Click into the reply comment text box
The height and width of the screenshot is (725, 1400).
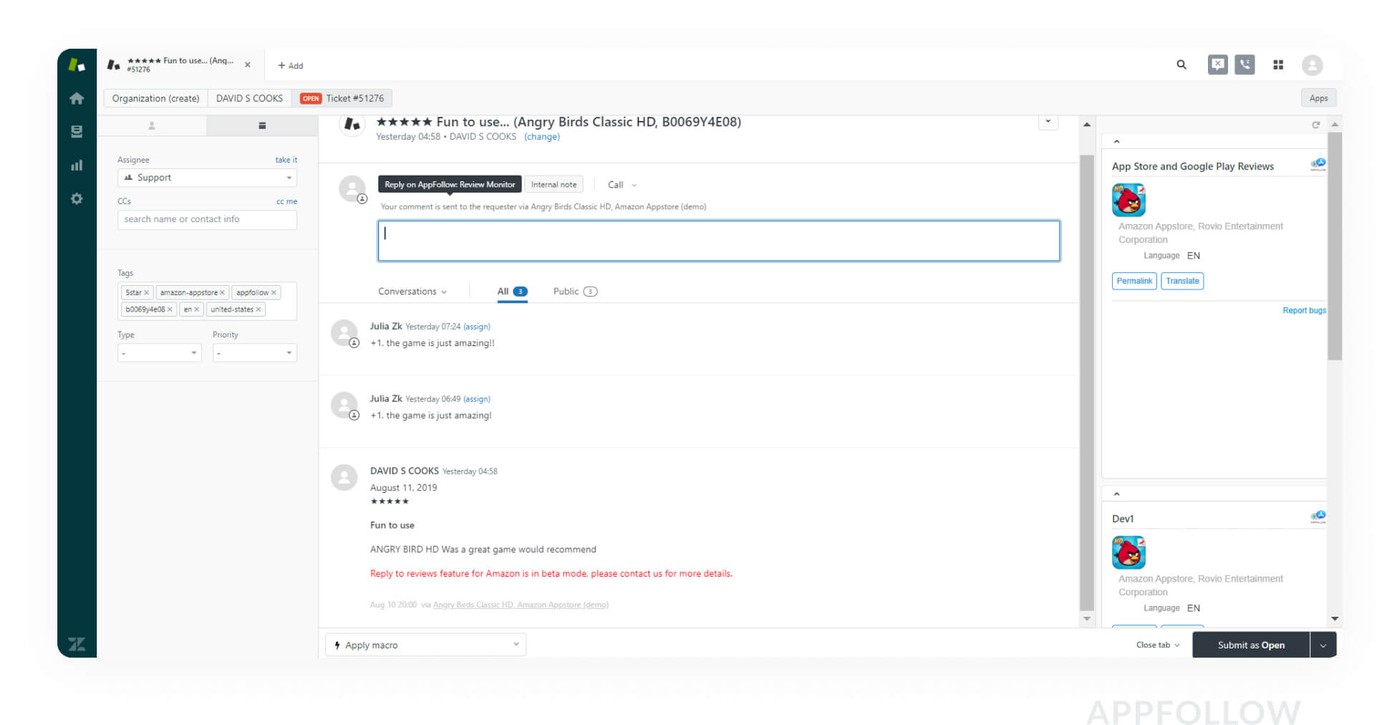click(719, 241)
